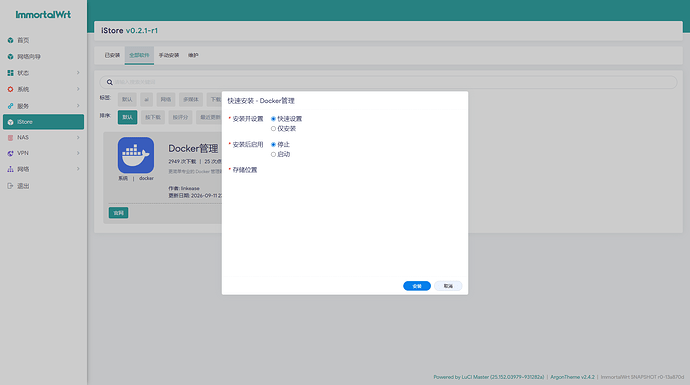Click the red 系统 gear icon

[10, 89]
